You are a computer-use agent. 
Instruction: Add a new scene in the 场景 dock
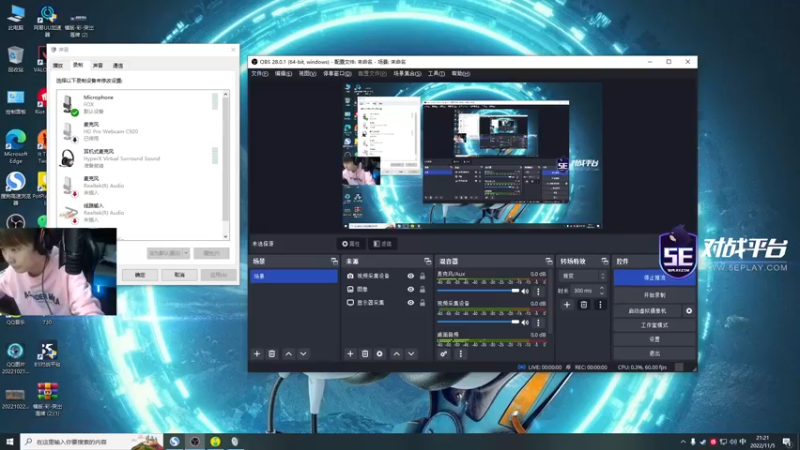[257, 354]
